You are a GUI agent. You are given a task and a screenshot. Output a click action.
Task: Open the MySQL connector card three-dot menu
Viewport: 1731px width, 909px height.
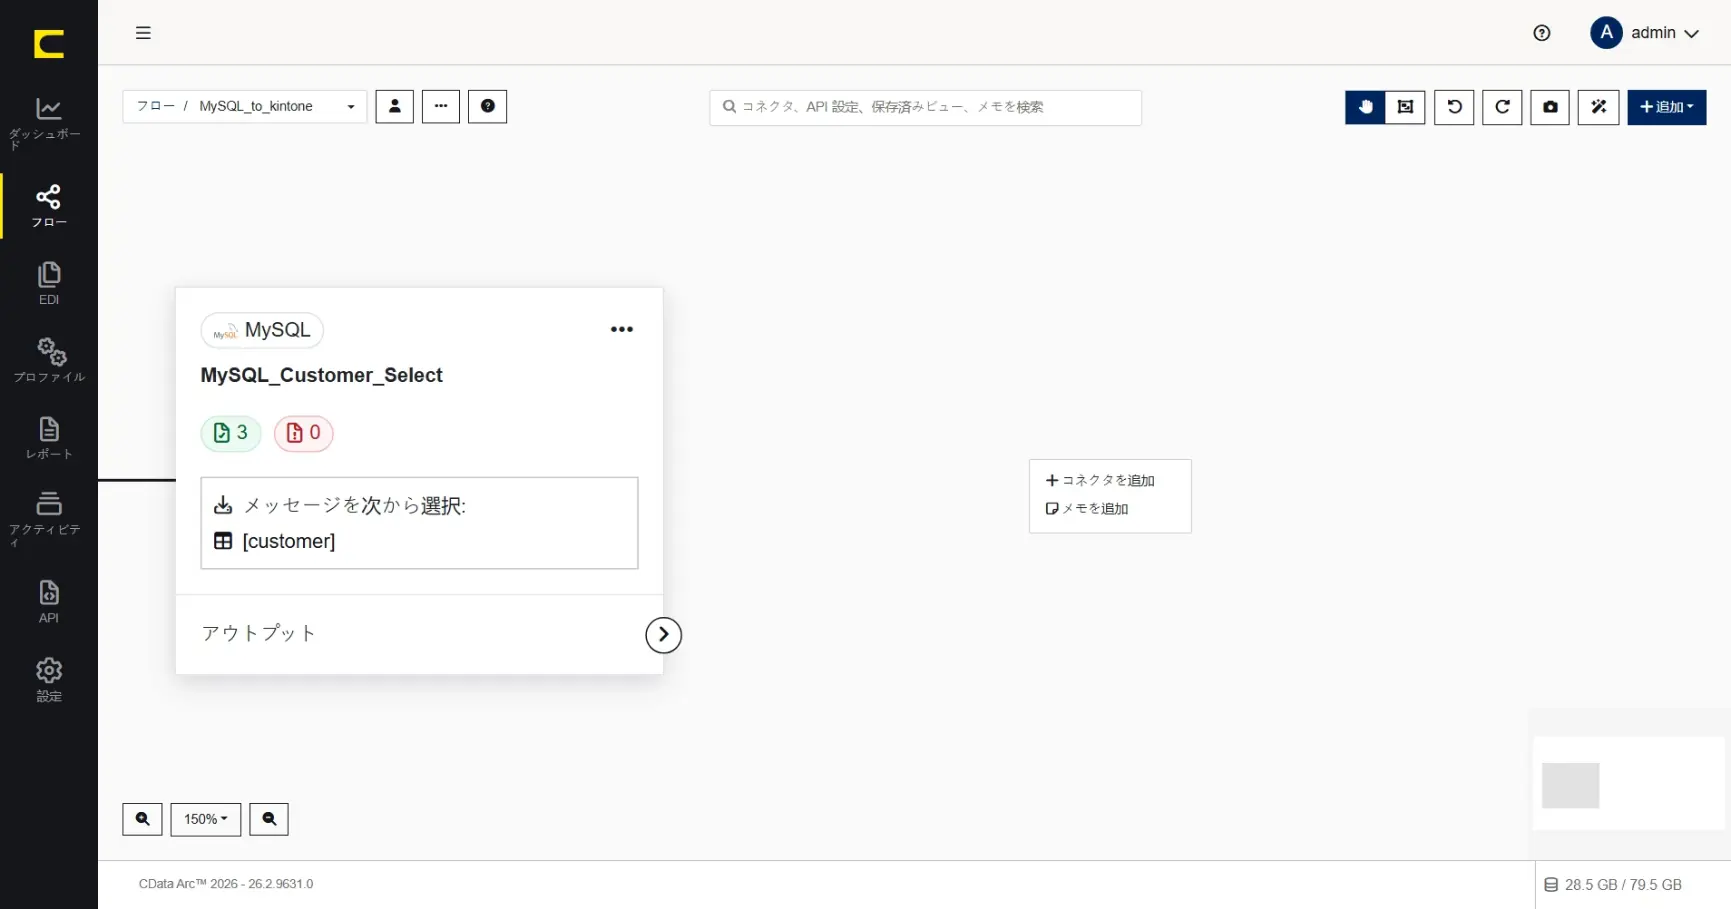pyautogui.click(x=621, y=329)
